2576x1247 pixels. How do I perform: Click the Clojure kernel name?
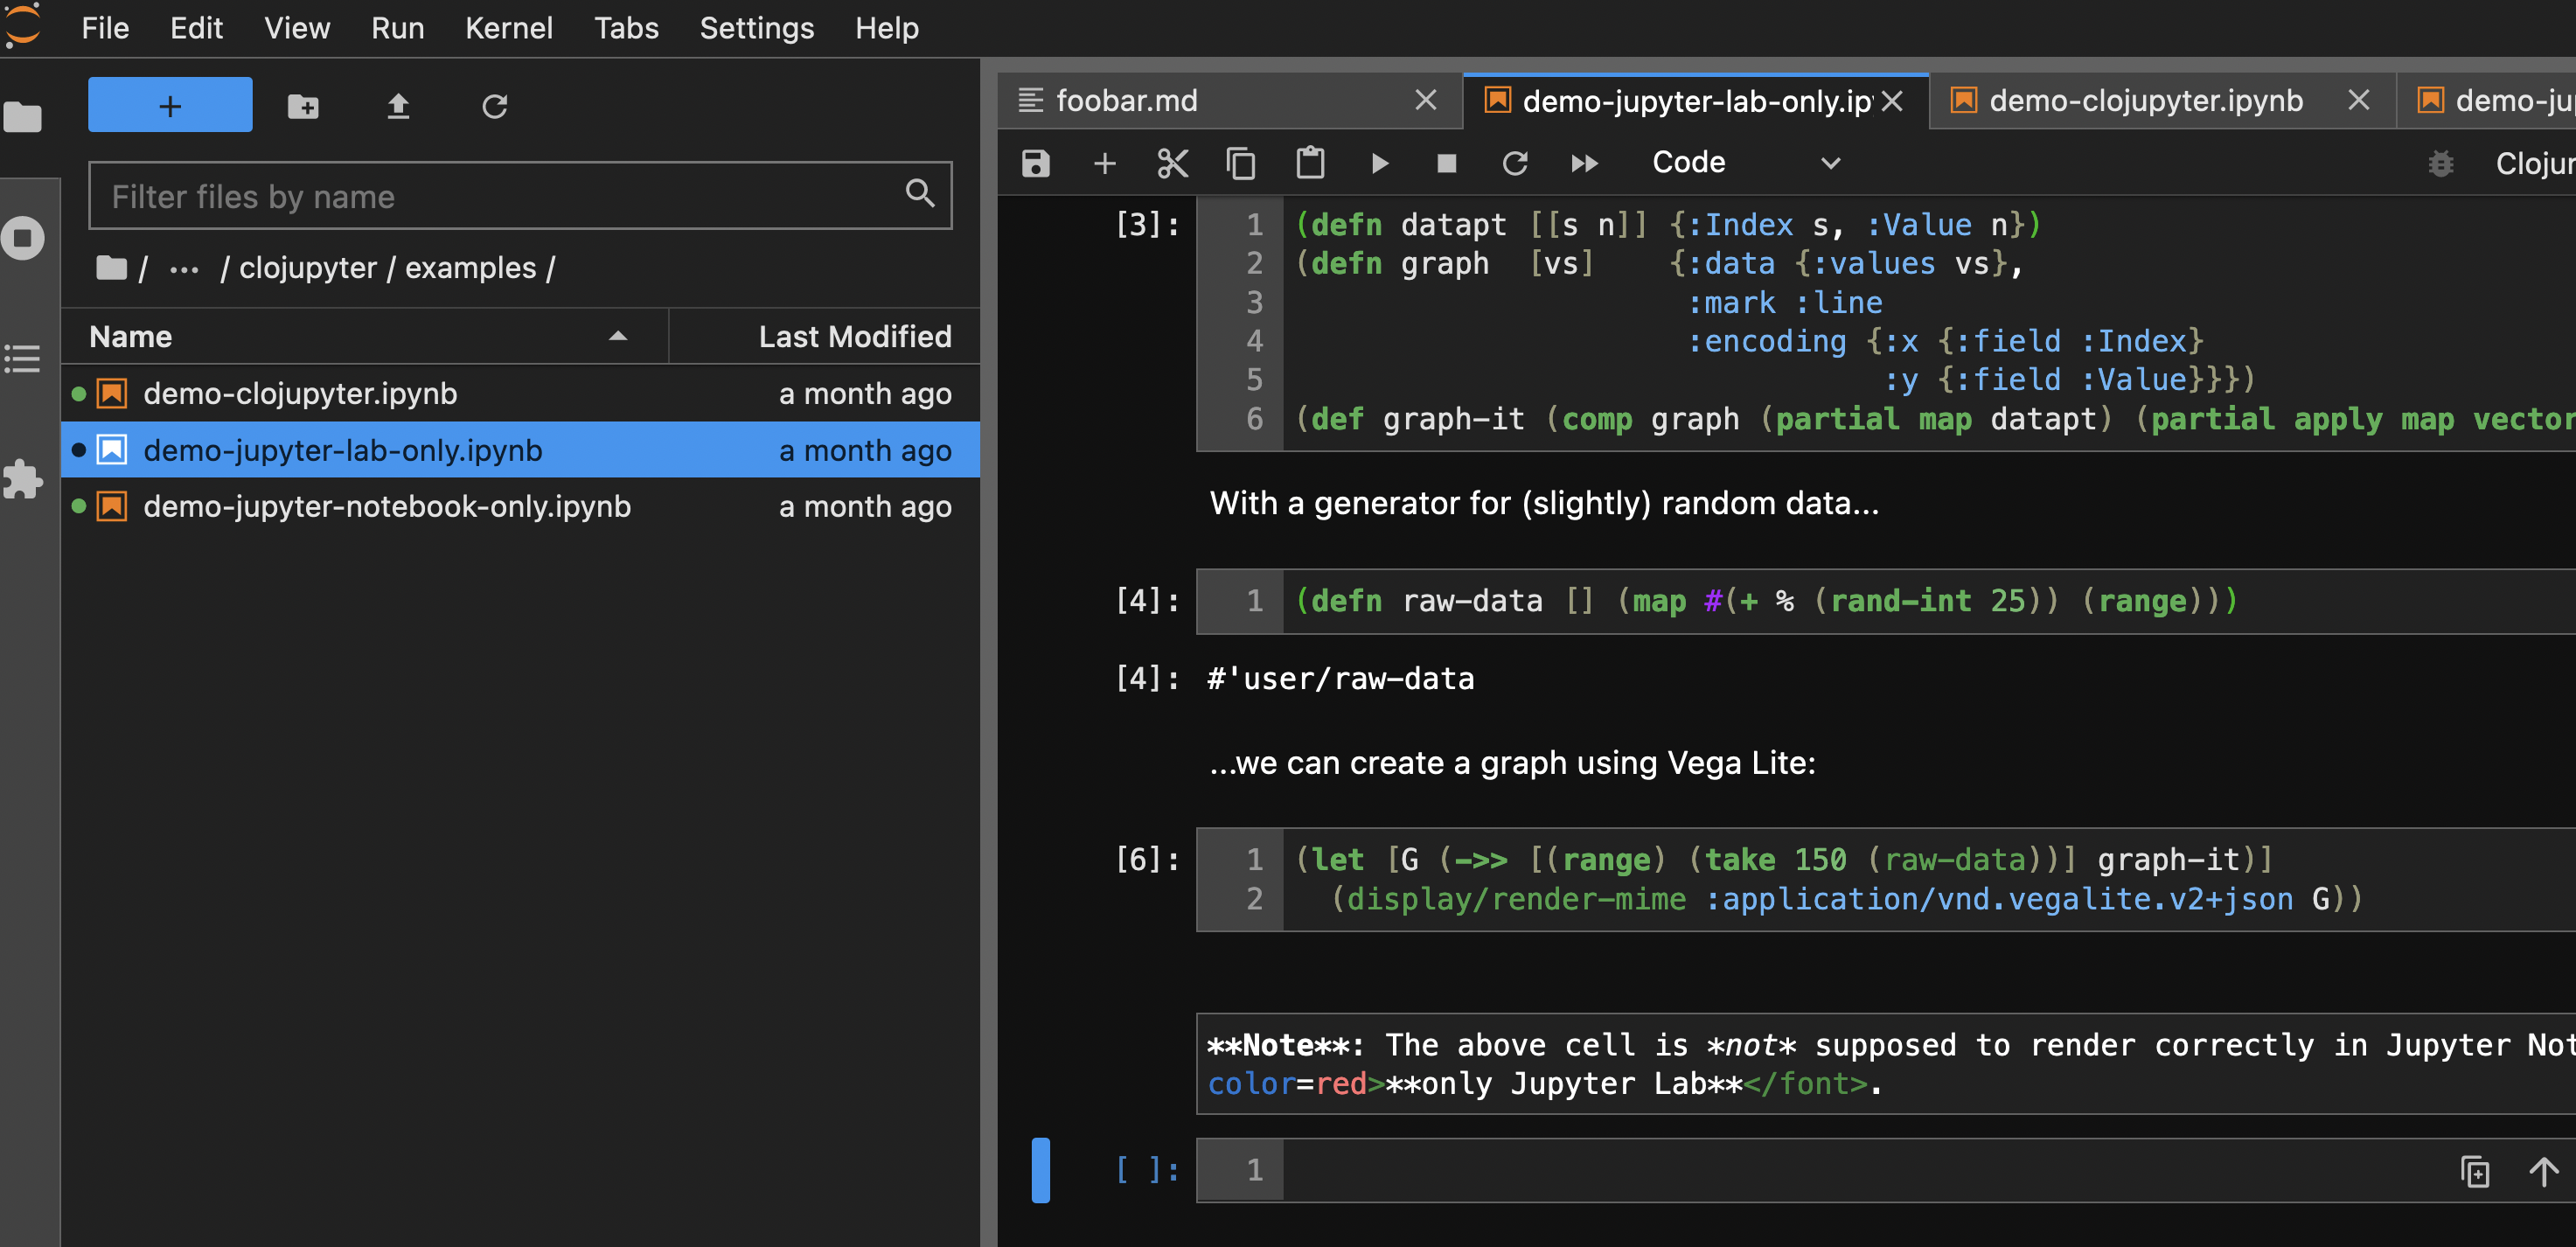(2534, 163)
